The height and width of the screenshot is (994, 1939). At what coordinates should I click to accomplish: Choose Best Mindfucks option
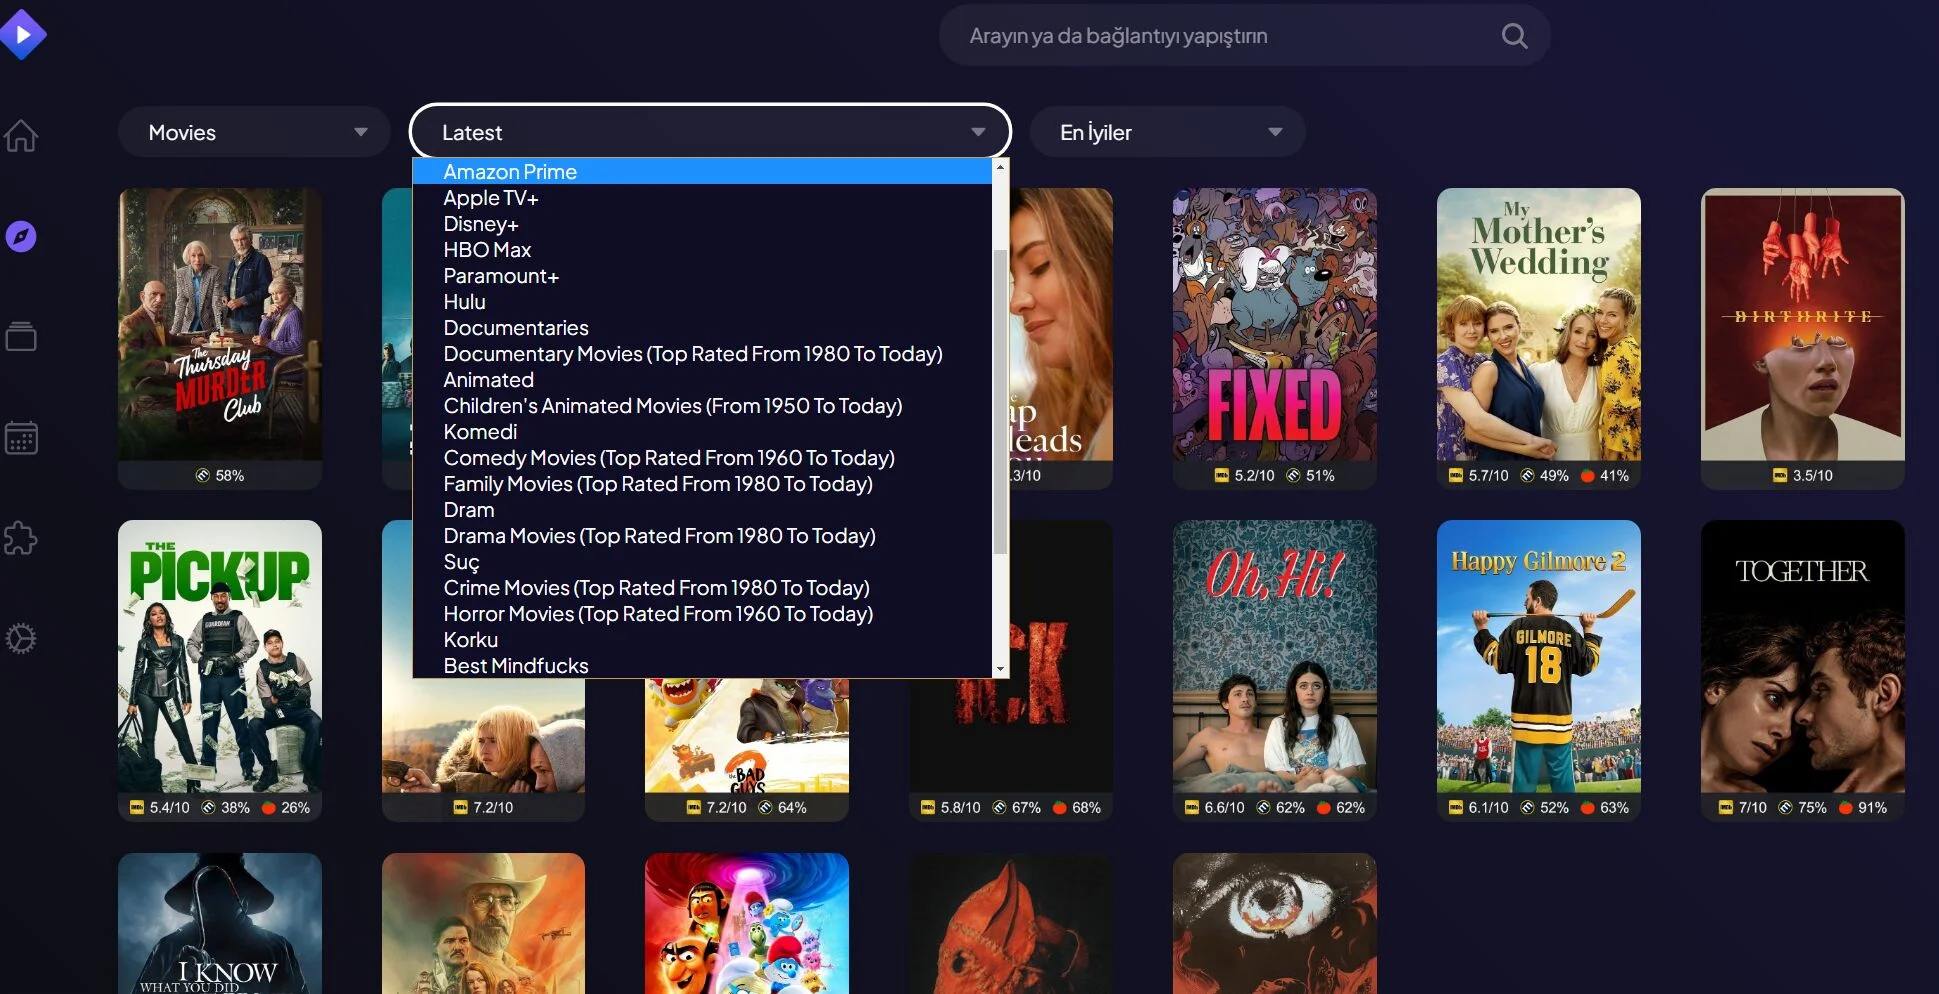click(x=702, y=666)
